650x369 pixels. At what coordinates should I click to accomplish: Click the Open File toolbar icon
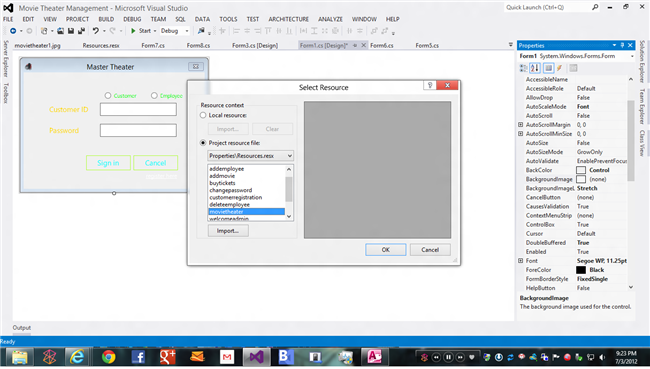[x=61, y=31]
